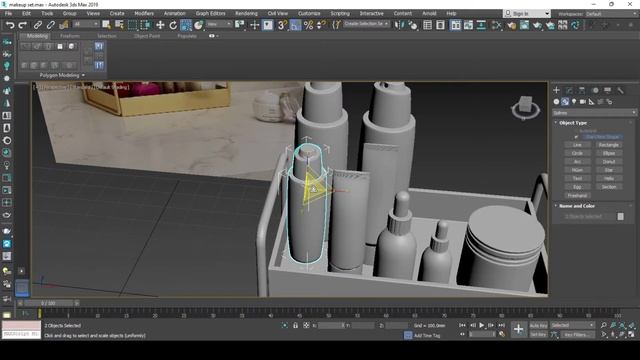Click the Redo arrow in main toolbar
Viewport: 640px width, 360px height.
[x=23, y=25]
